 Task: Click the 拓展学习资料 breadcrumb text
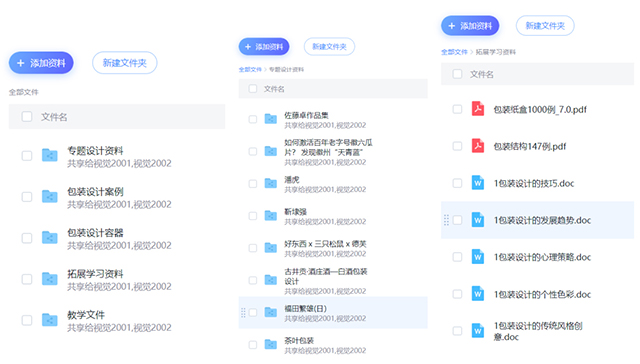click(496, 52)
